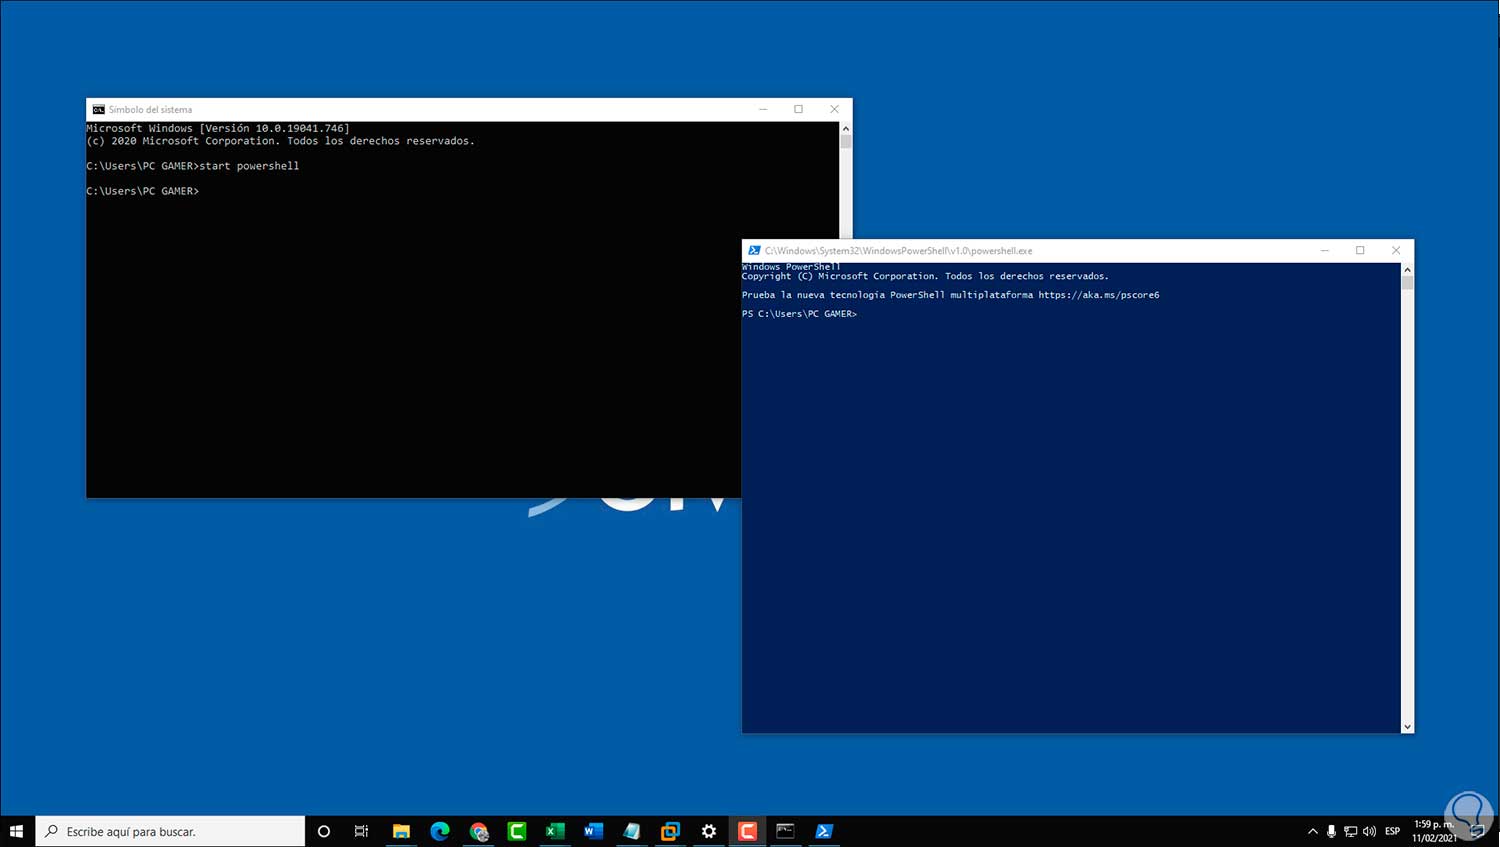The height and width of the screenshot is (847, 1500).
Task: Open the volume control in system tray
Action: coord(1369,831)
